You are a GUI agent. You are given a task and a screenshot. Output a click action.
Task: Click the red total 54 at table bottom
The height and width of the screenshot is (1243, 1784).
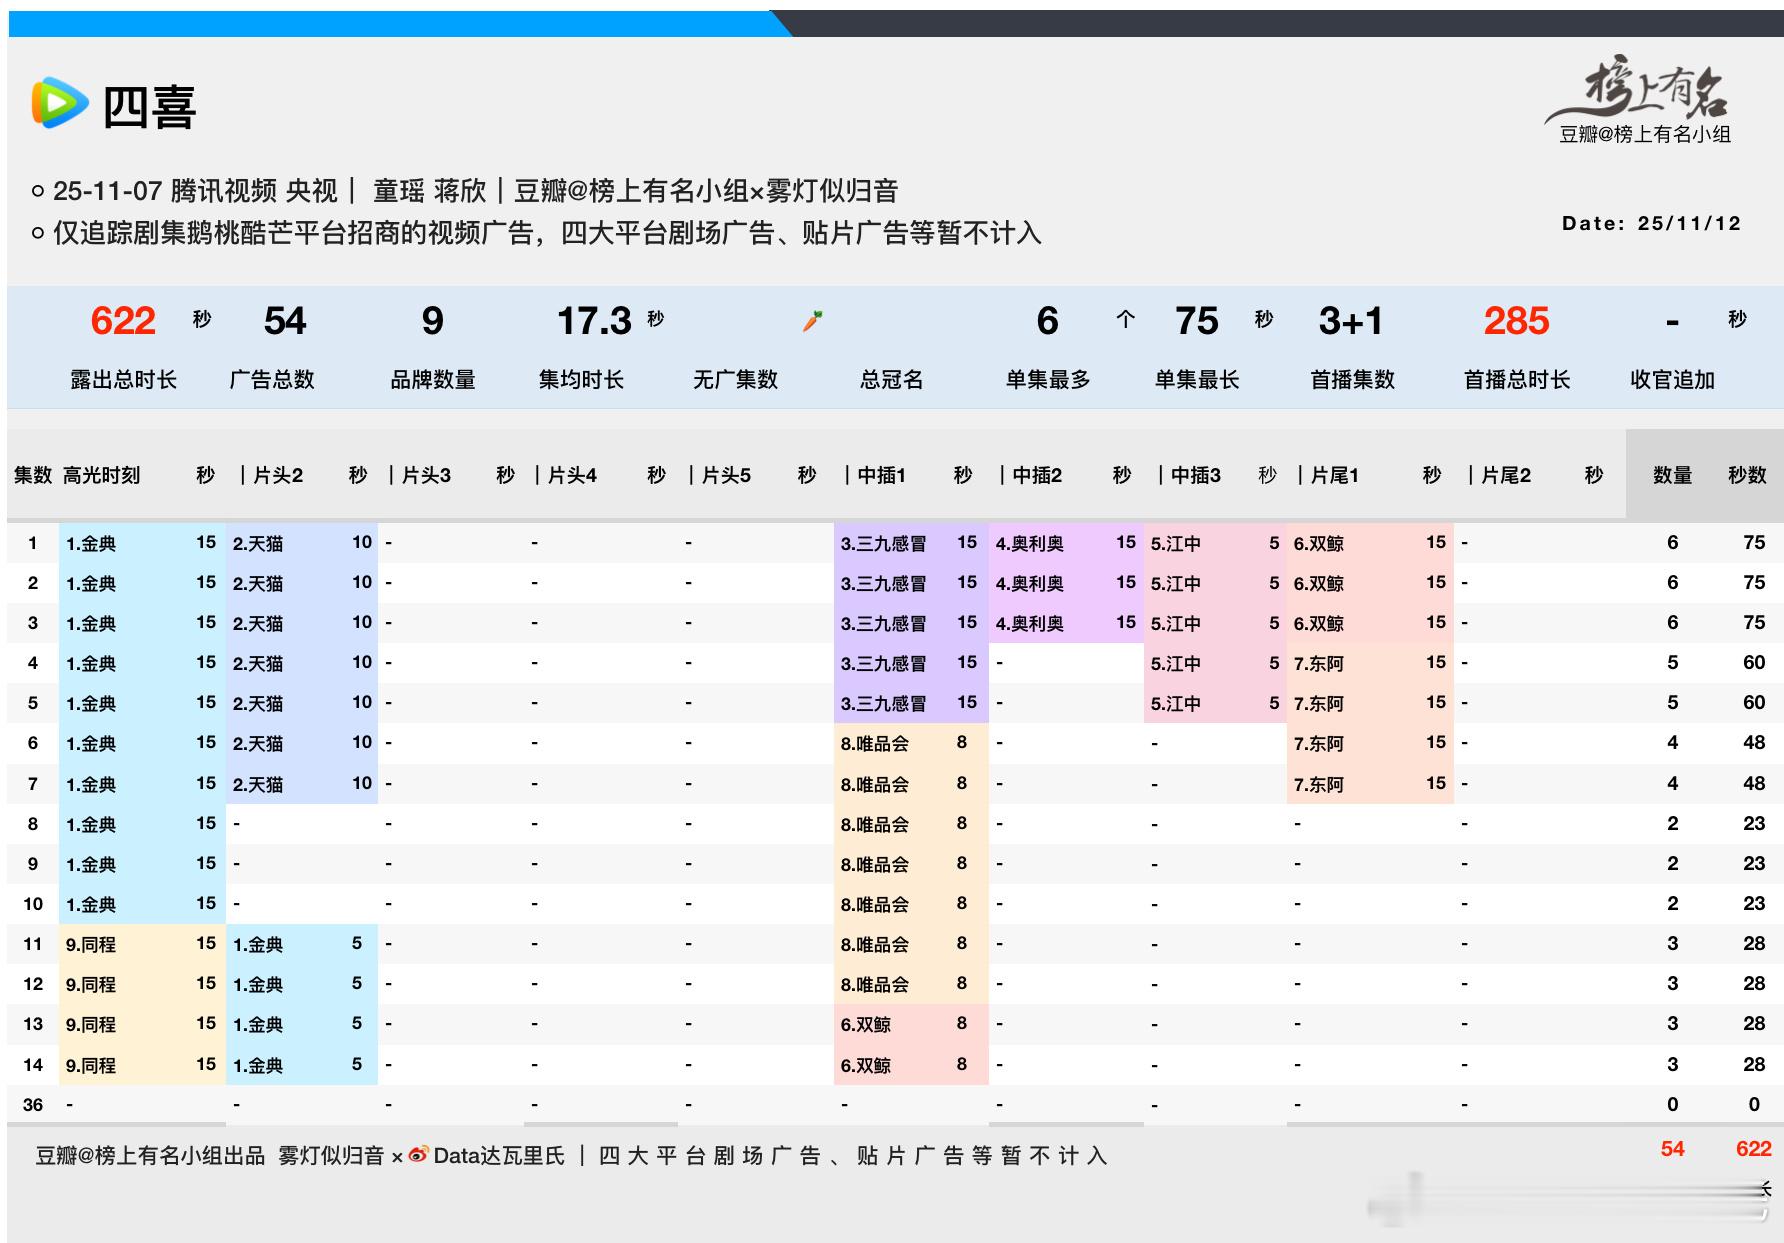point(1672,1149)
